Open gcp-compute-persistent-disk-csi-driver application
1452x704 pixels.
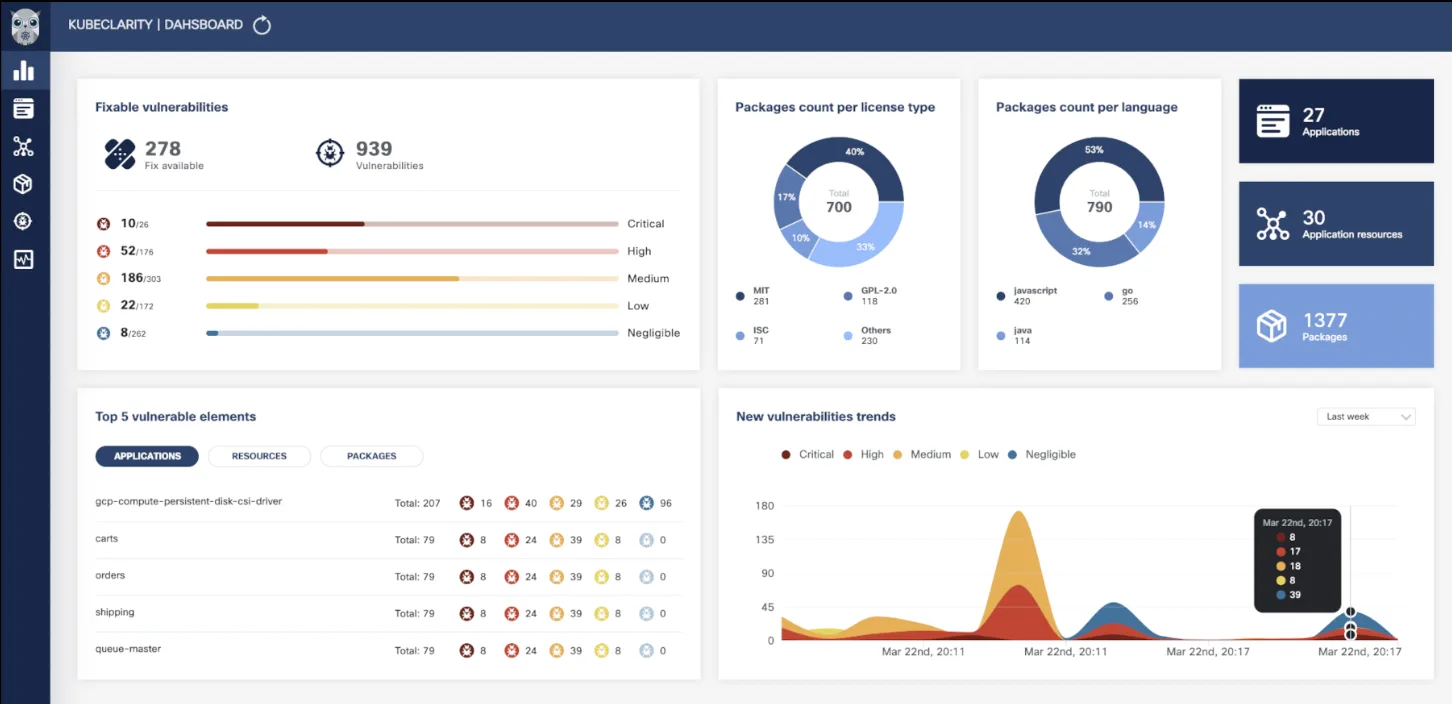(x=189, y=501)
